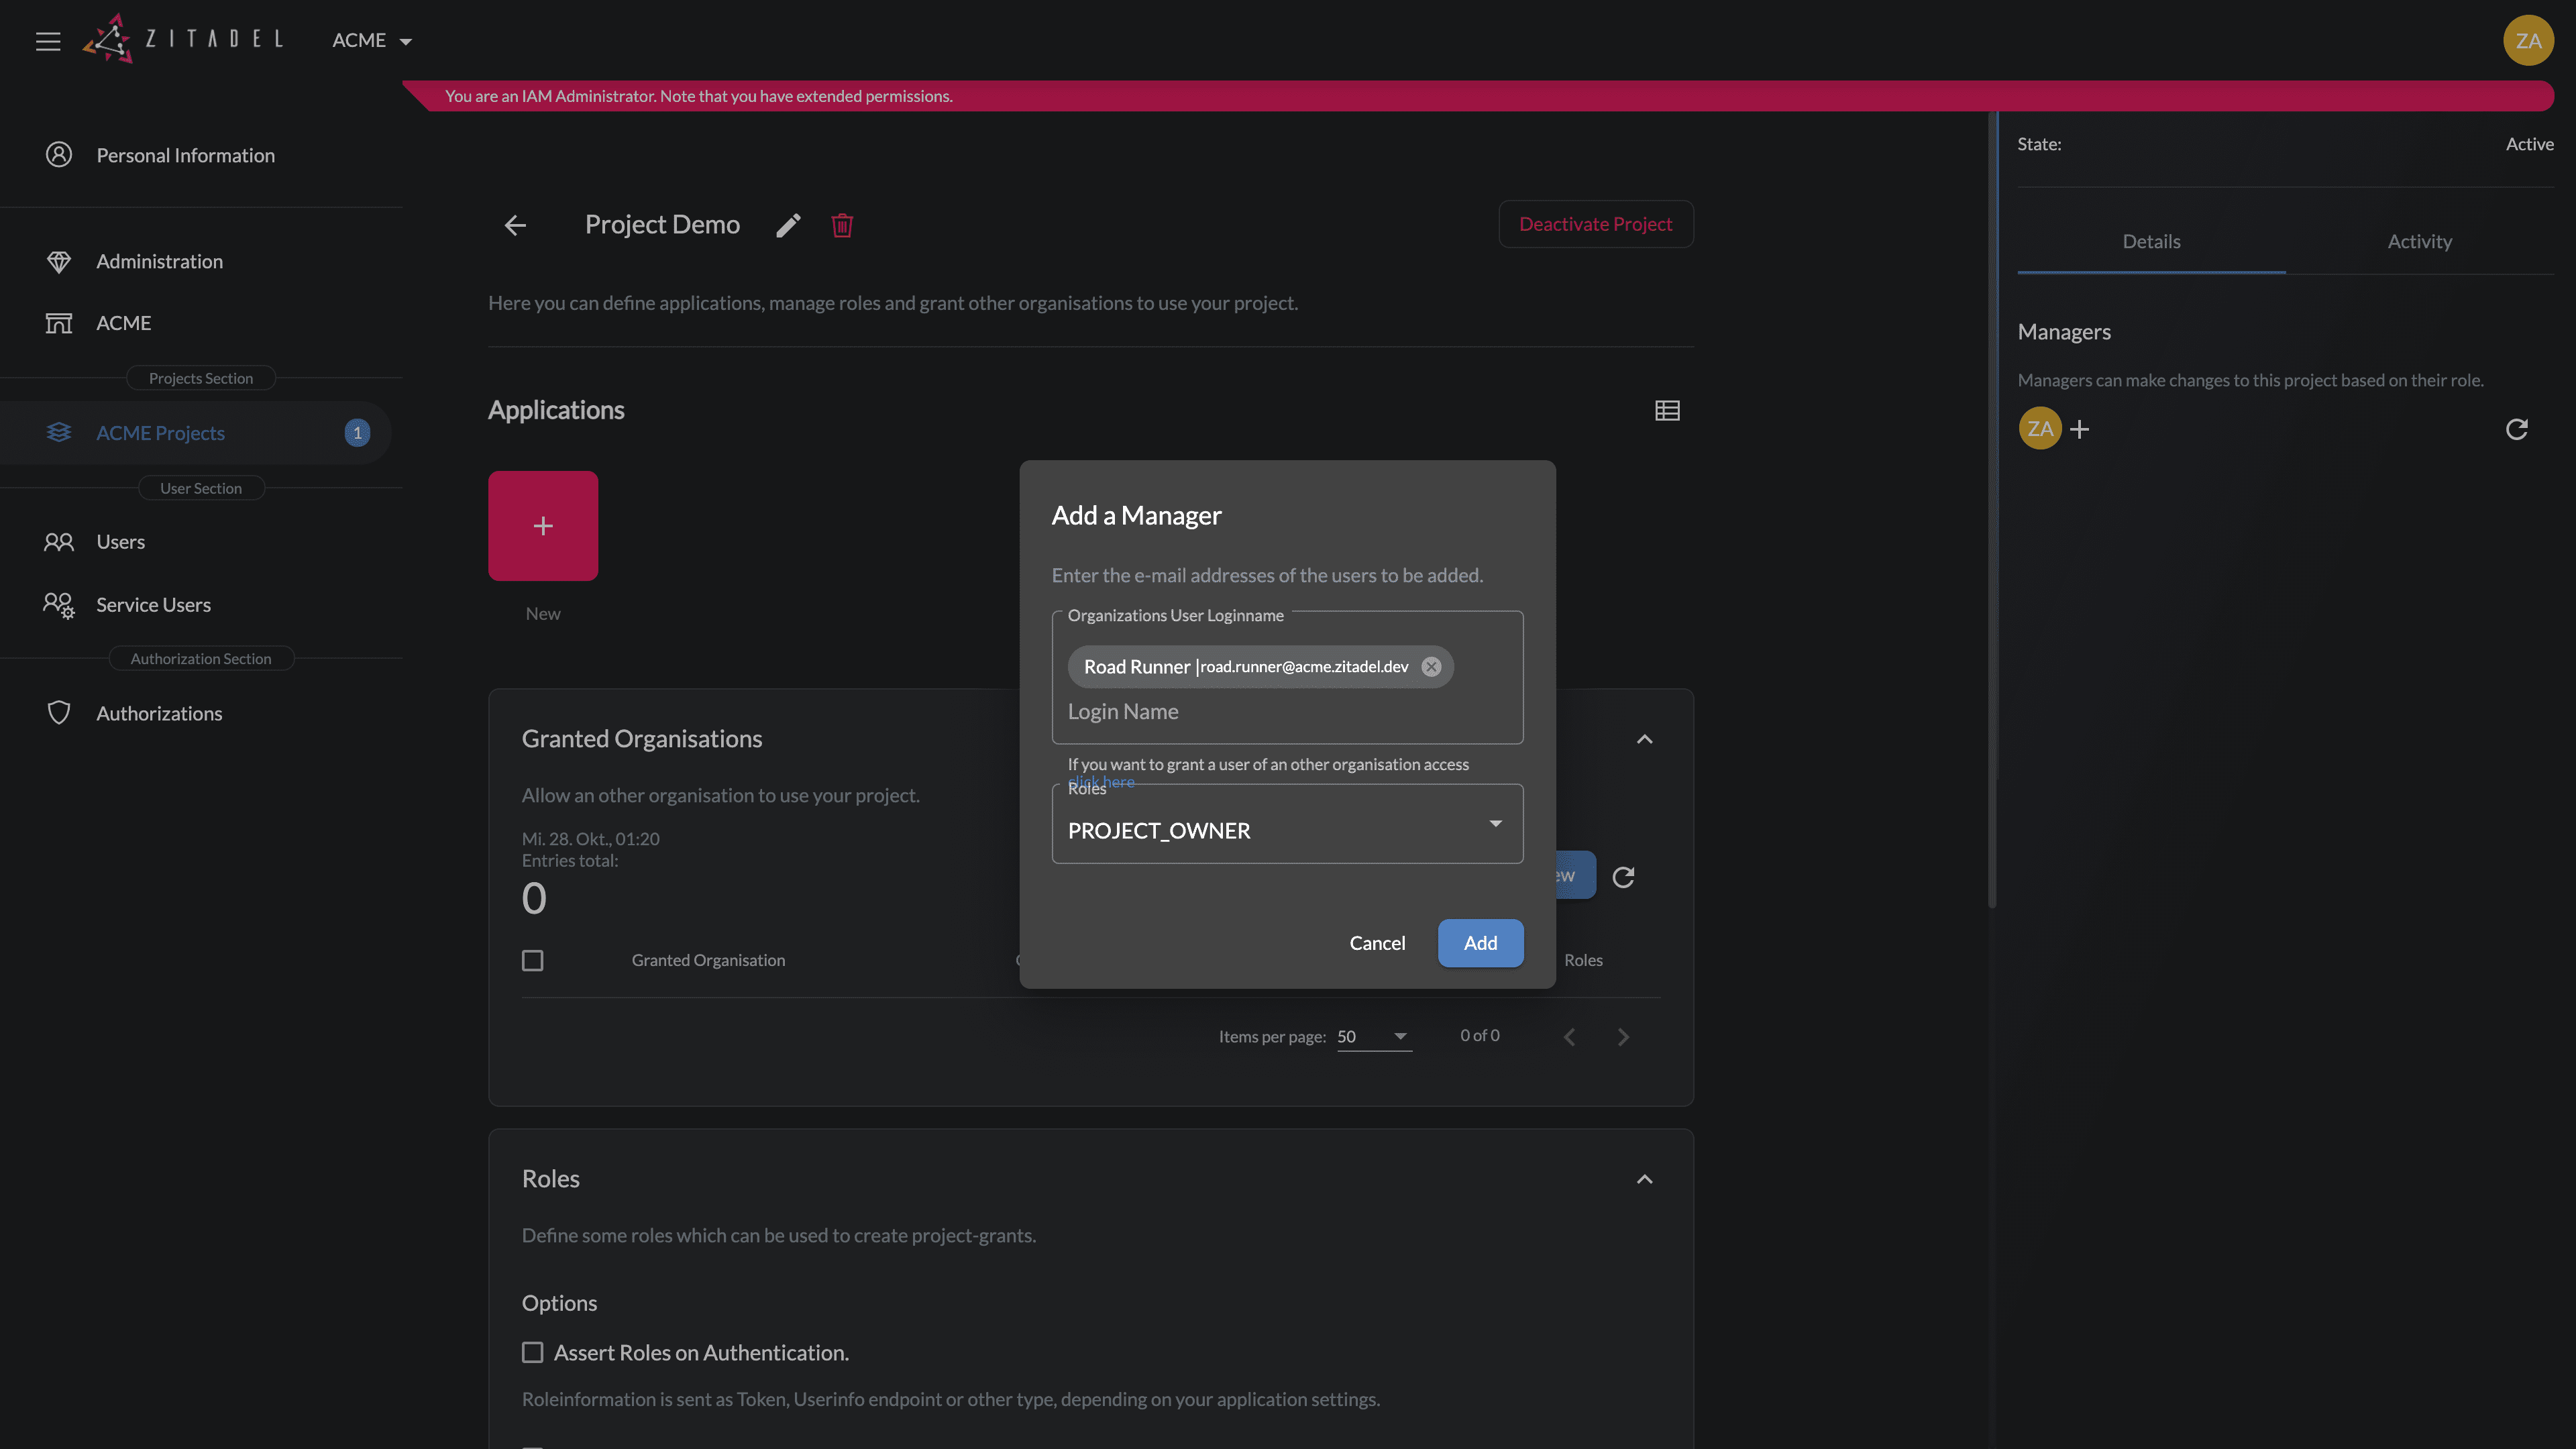Click the pencil icon to rename Project Demo

788,225
